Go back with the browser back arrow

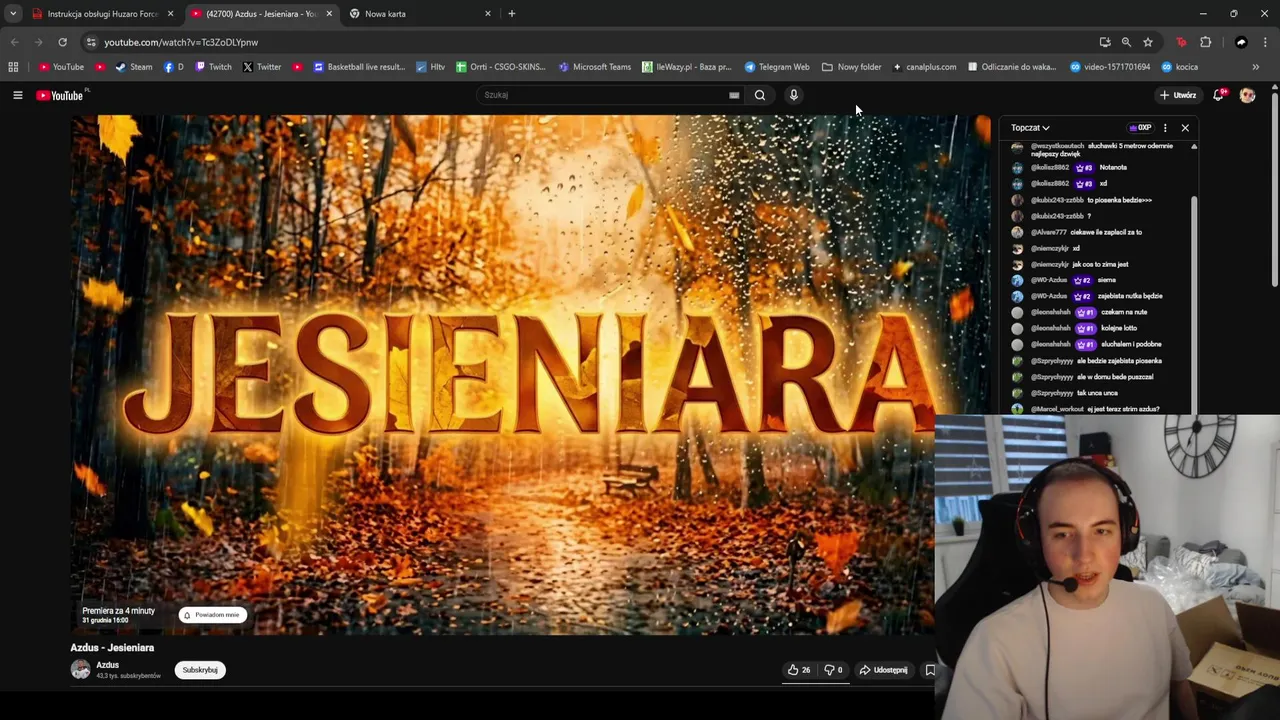click(14, 42)
